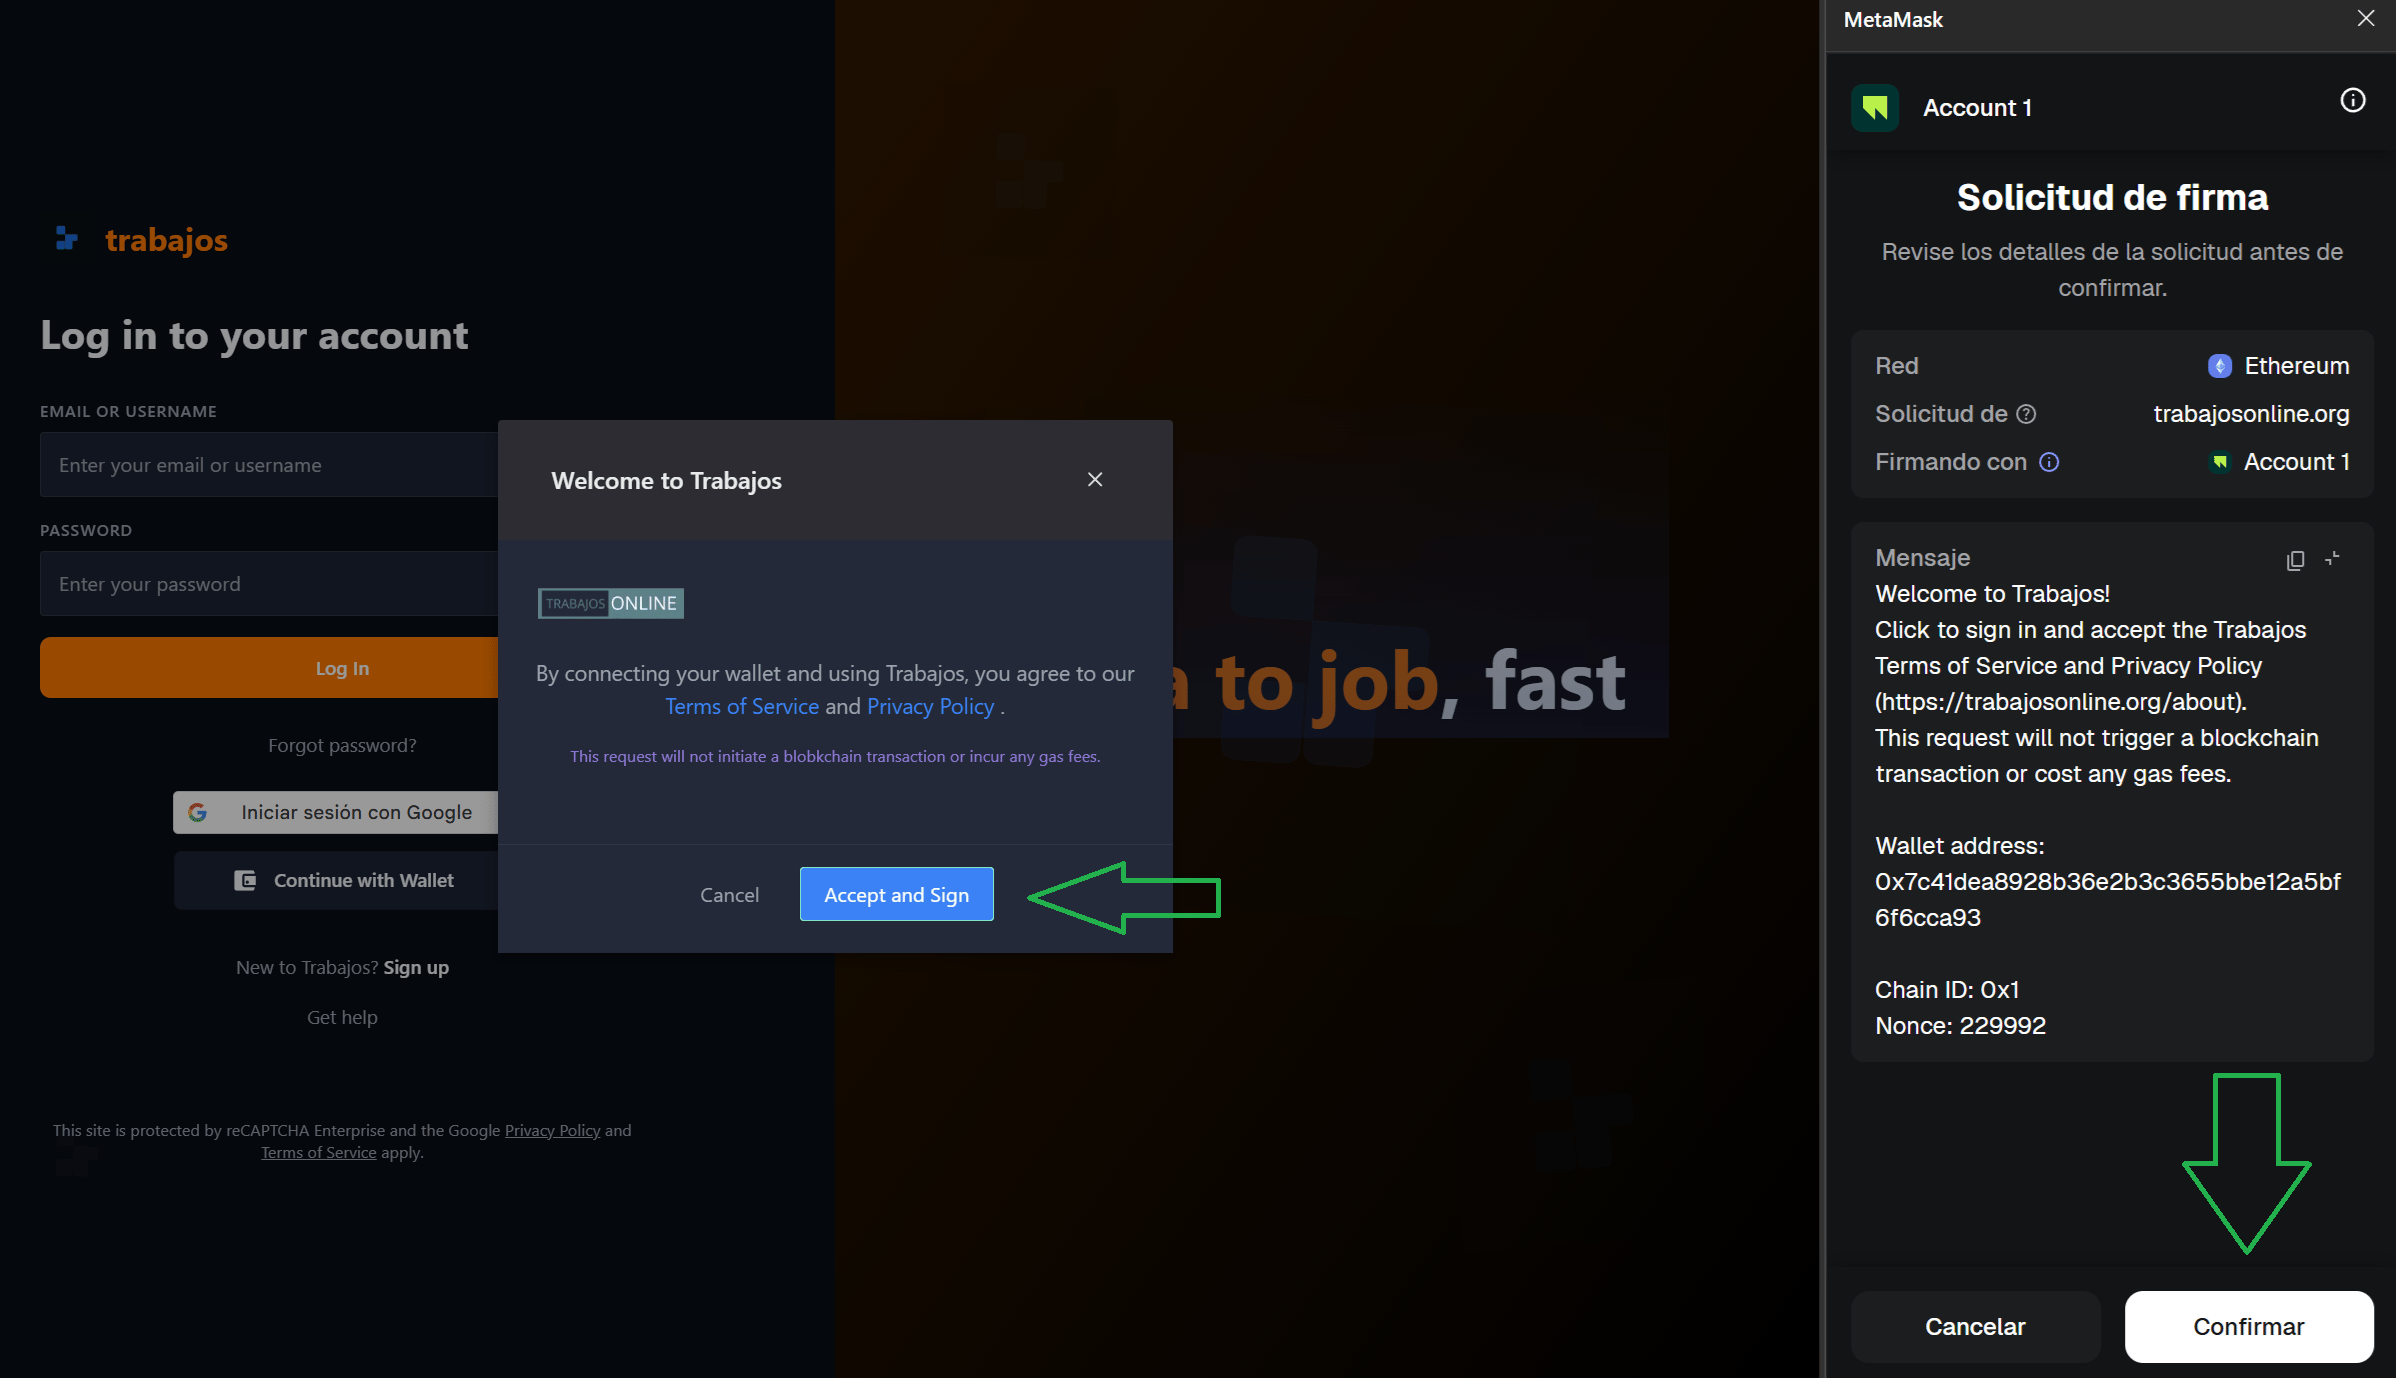Screen dimensions: 2396x1378
Task: Focus the email or username field
Action: pos(269,465)
